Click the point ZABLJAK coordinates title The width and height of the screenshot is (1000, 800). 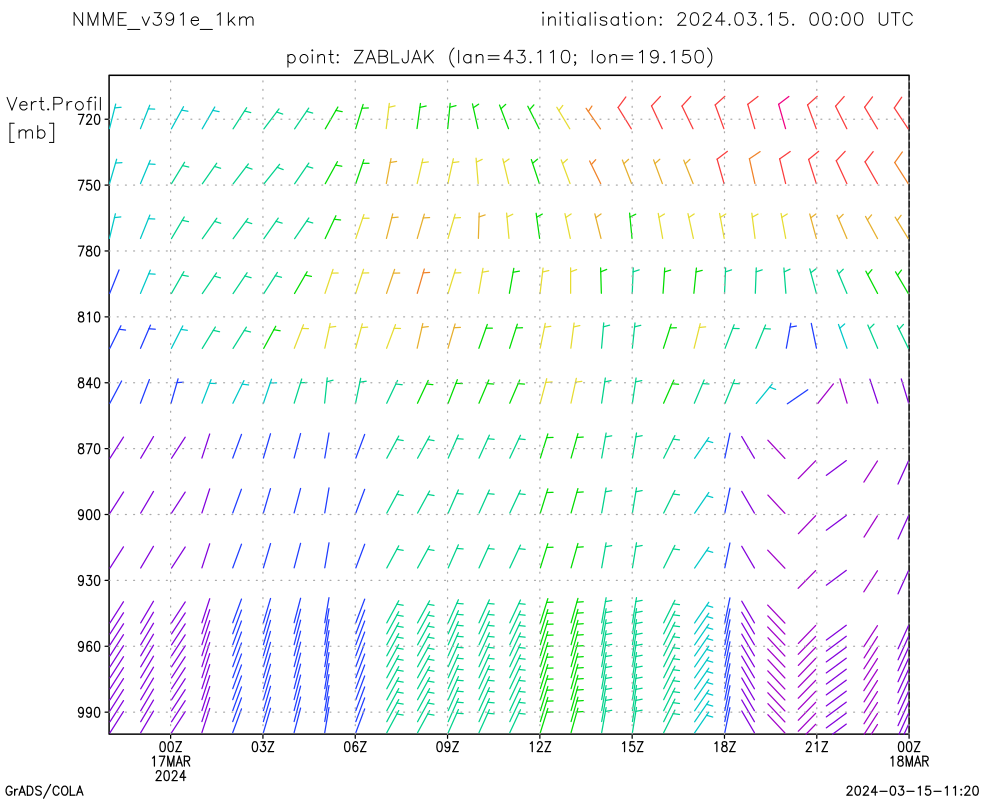pos(499,57)
